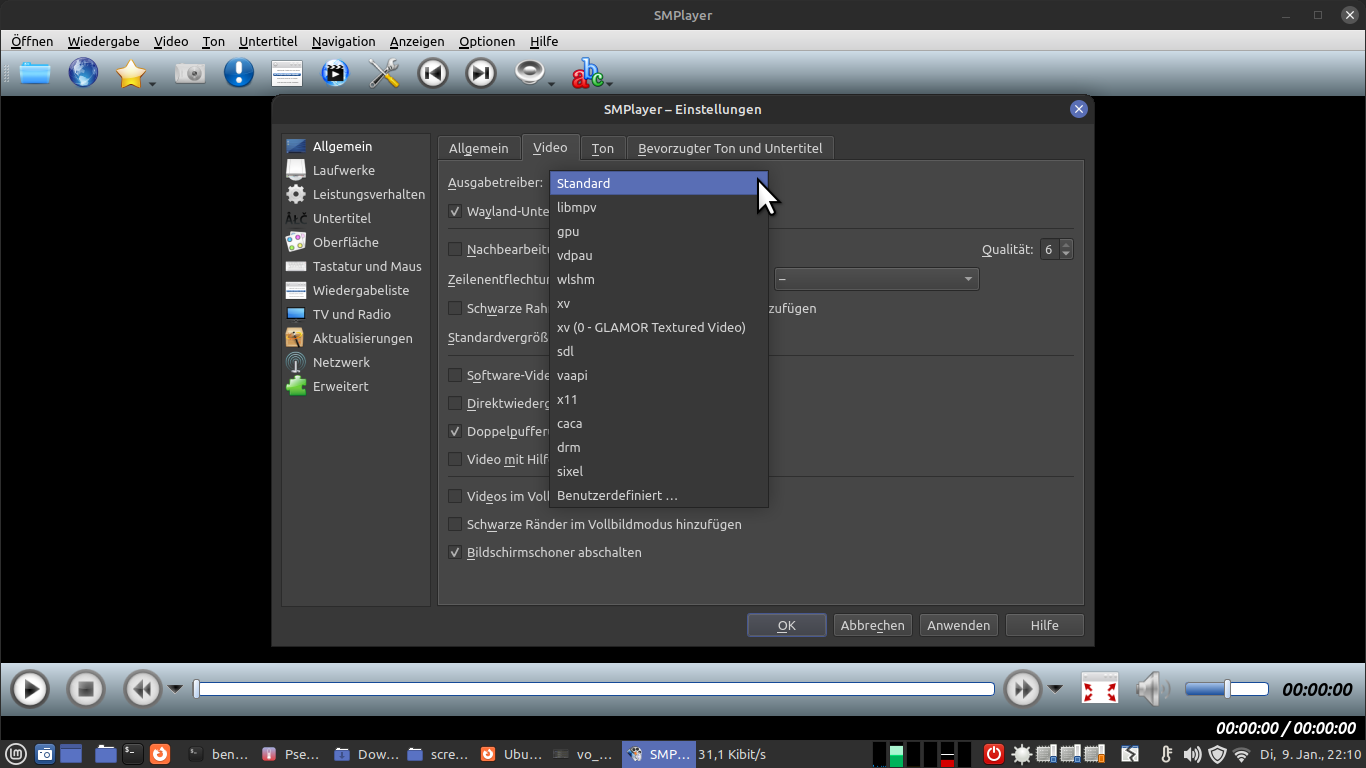Viewport: 1366px width, 768px height.
Task: Choose gpu output driver
Action: [x=659, y=231]
